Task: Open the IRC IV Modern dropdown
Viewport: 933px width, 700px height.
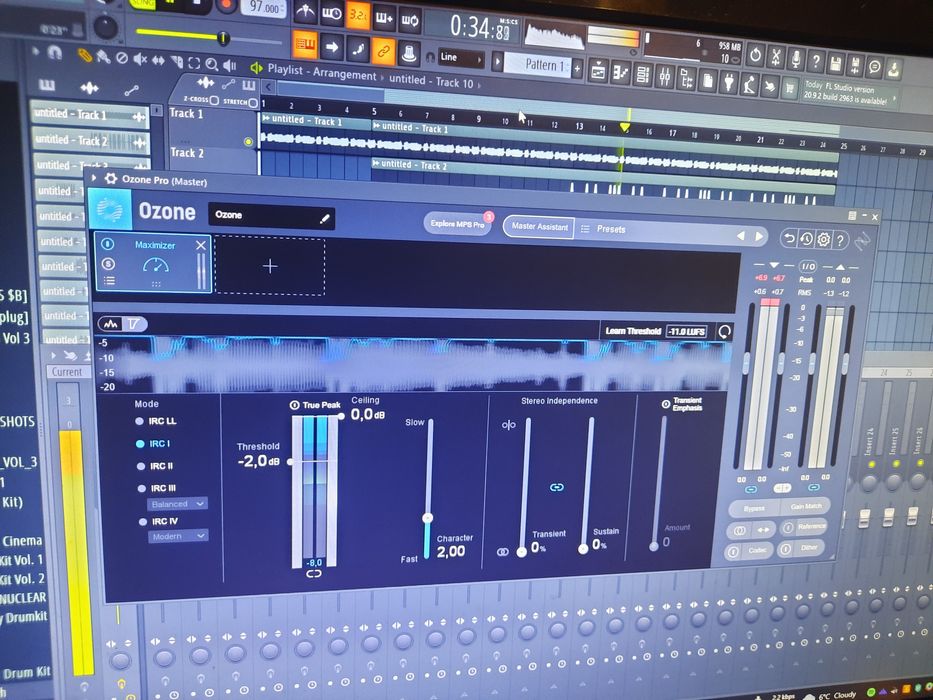Action: 178,536
